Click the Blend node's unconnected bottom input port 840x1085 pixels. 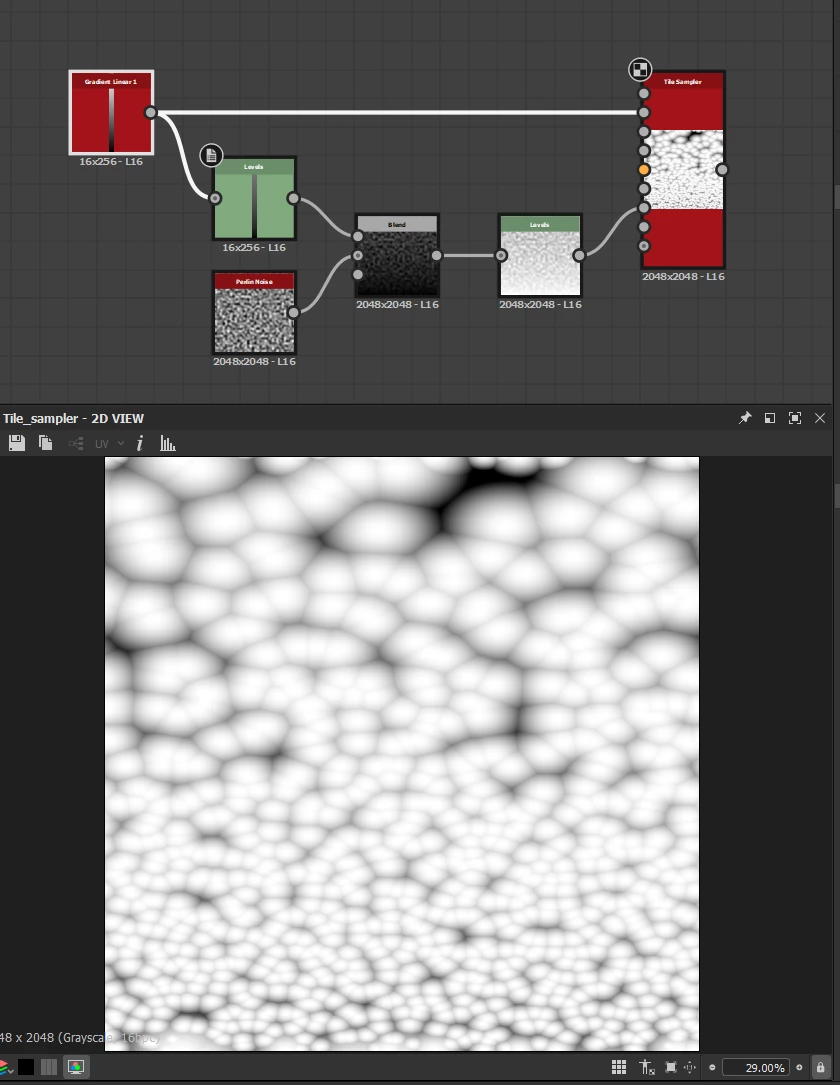pyautogui.click(x=358, y=275)
